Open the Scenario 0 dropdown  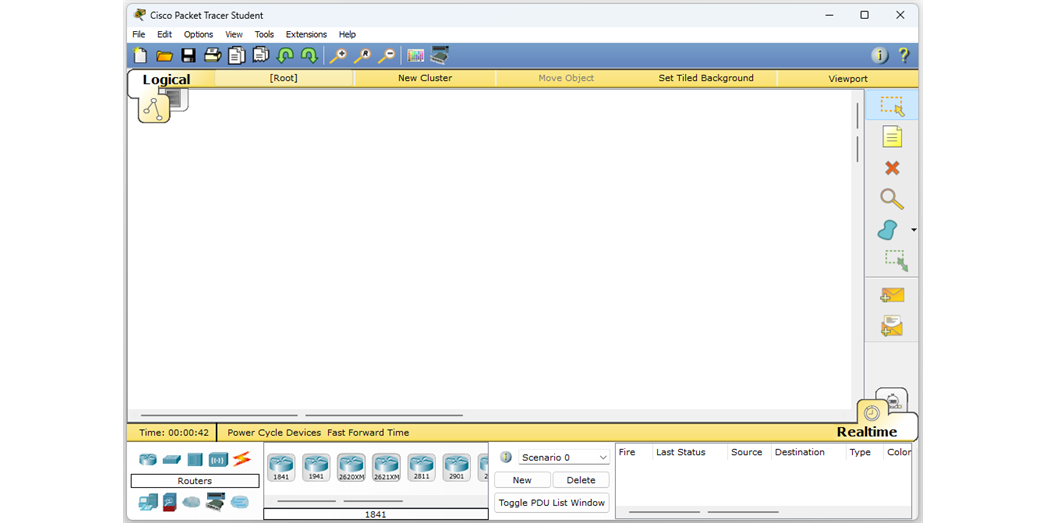point(564,457)
